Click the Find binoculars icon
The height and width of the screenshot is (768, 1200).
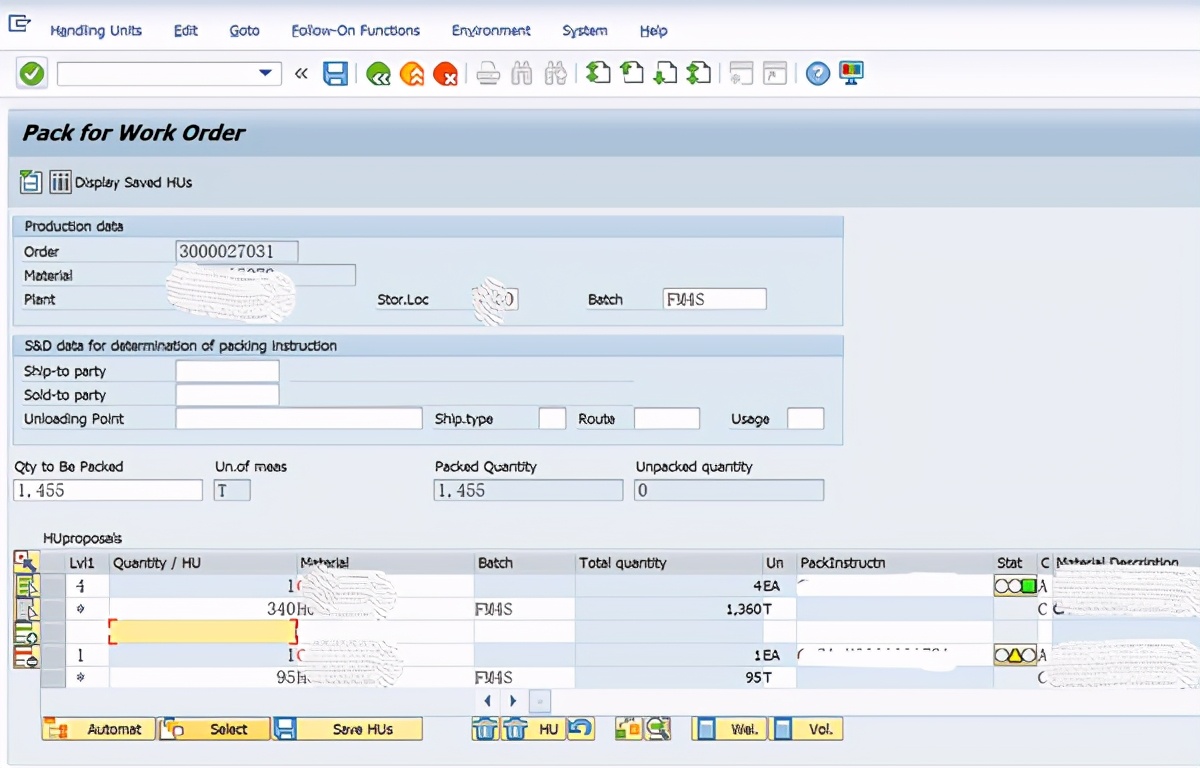click(x=522, y=73)
